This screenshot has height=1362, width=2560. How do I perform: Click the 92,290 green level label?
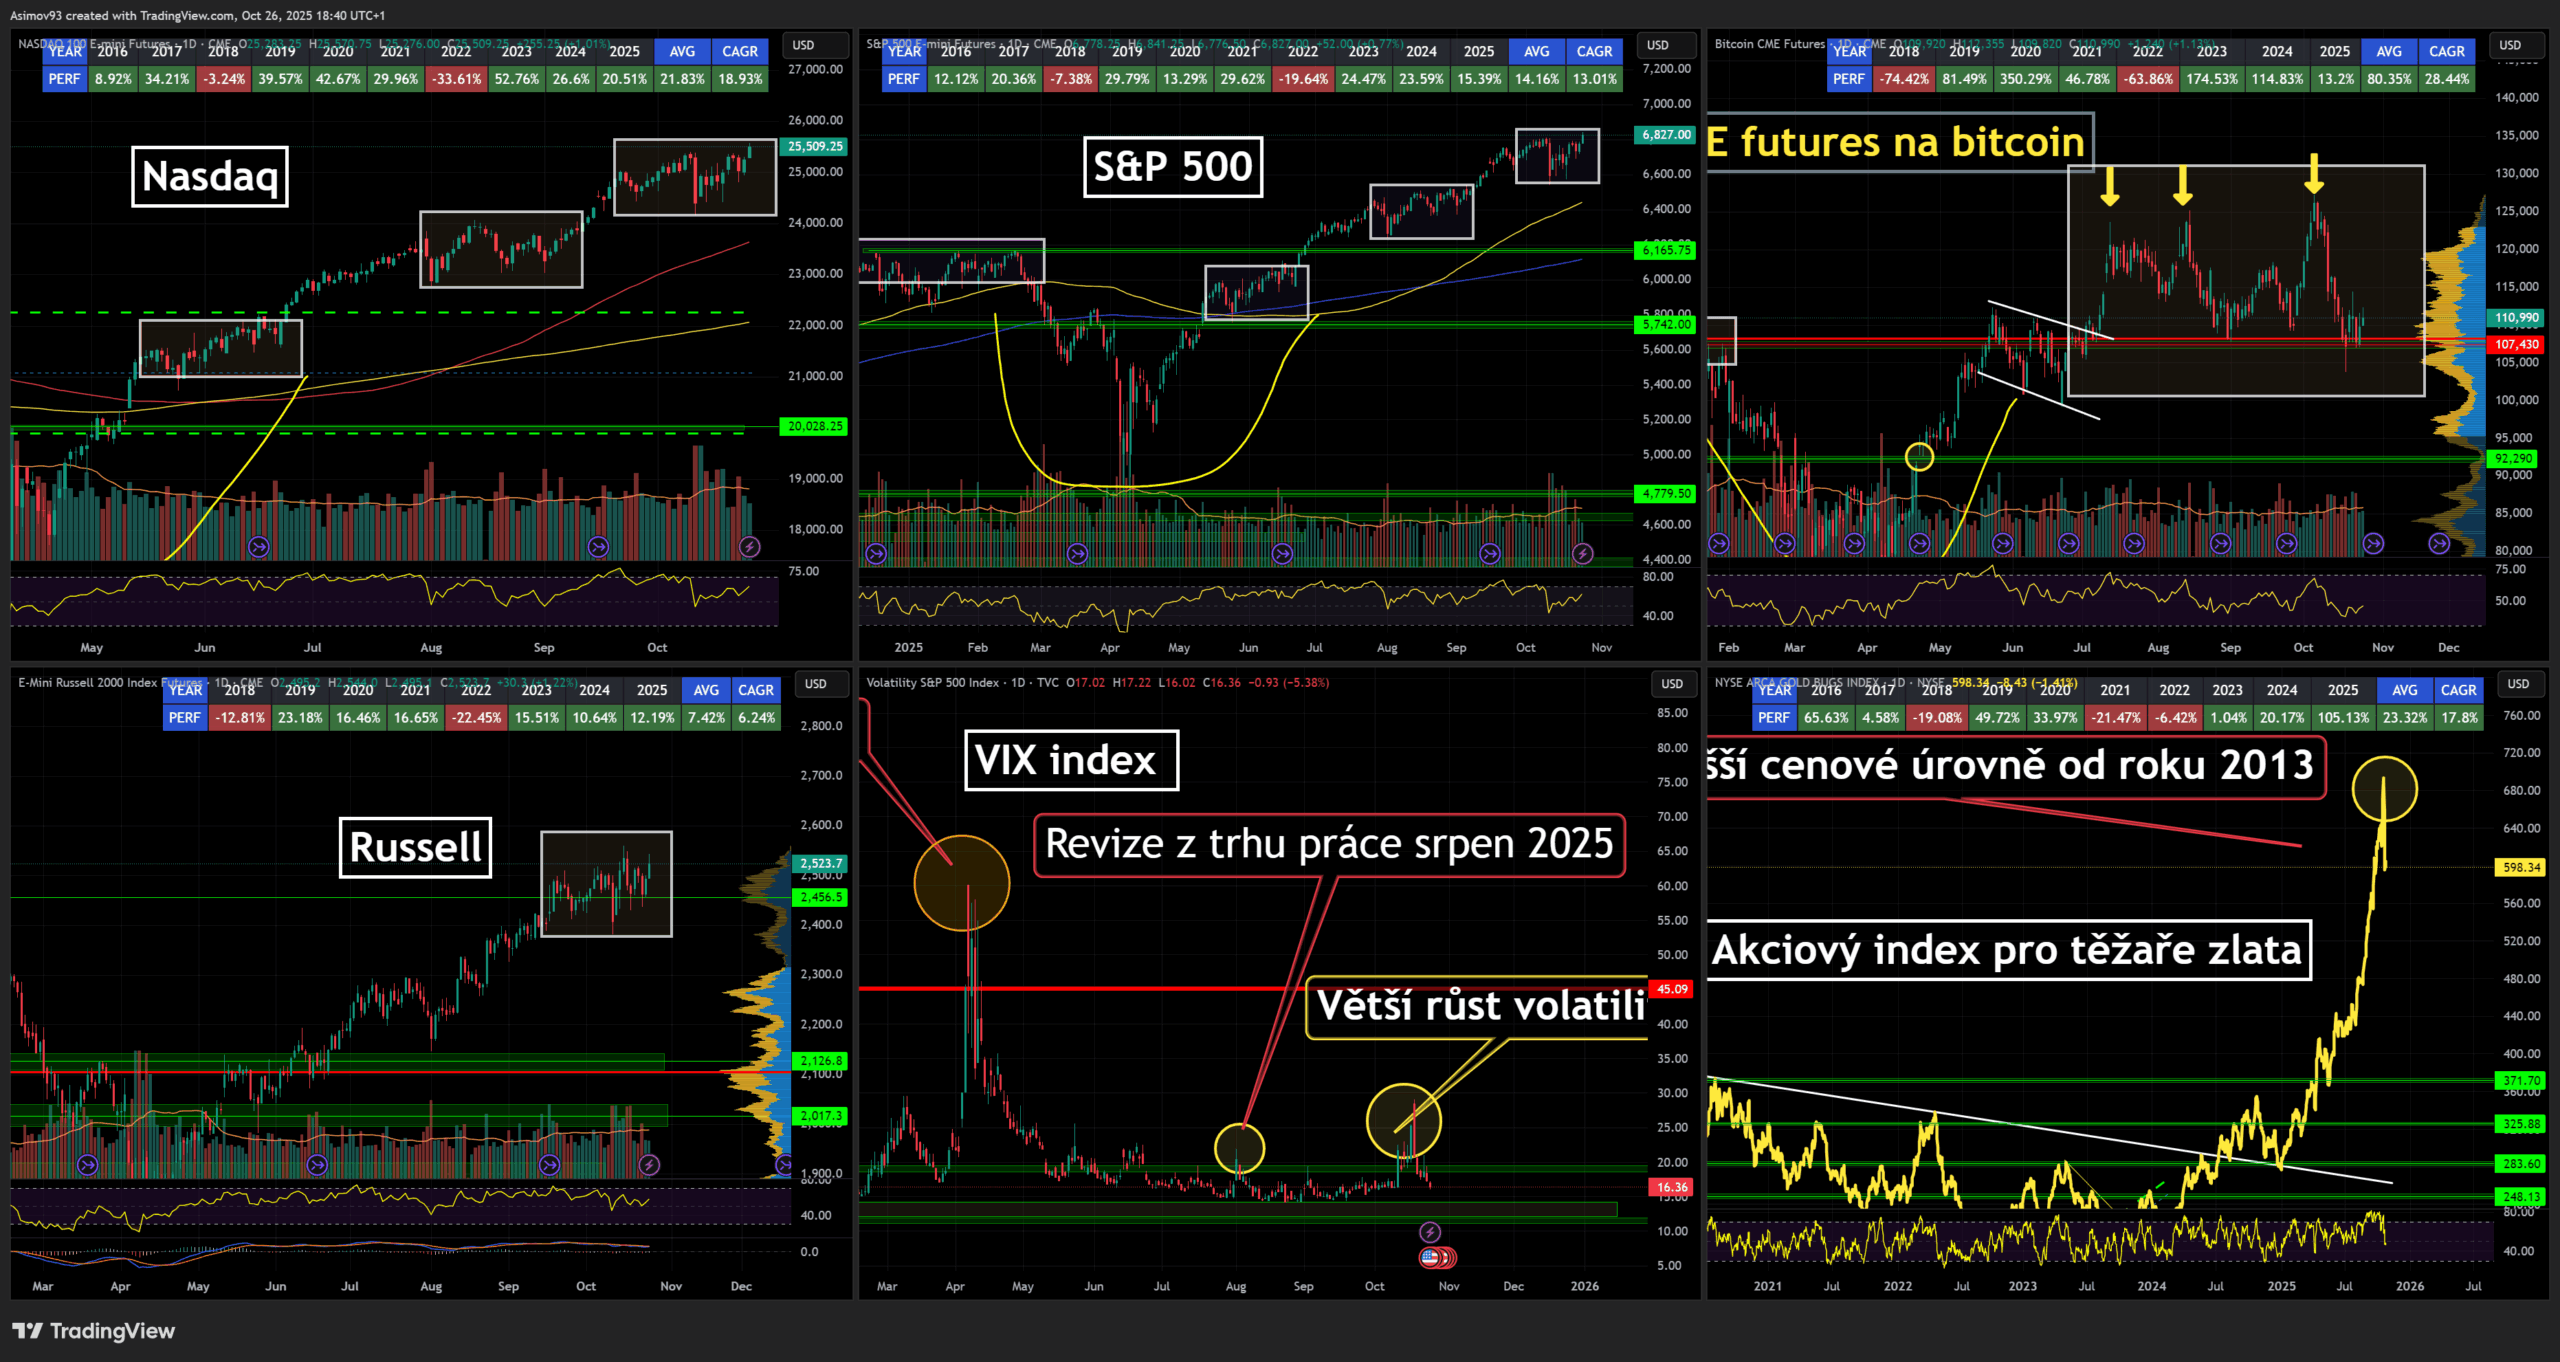[x=2514, y=459]
